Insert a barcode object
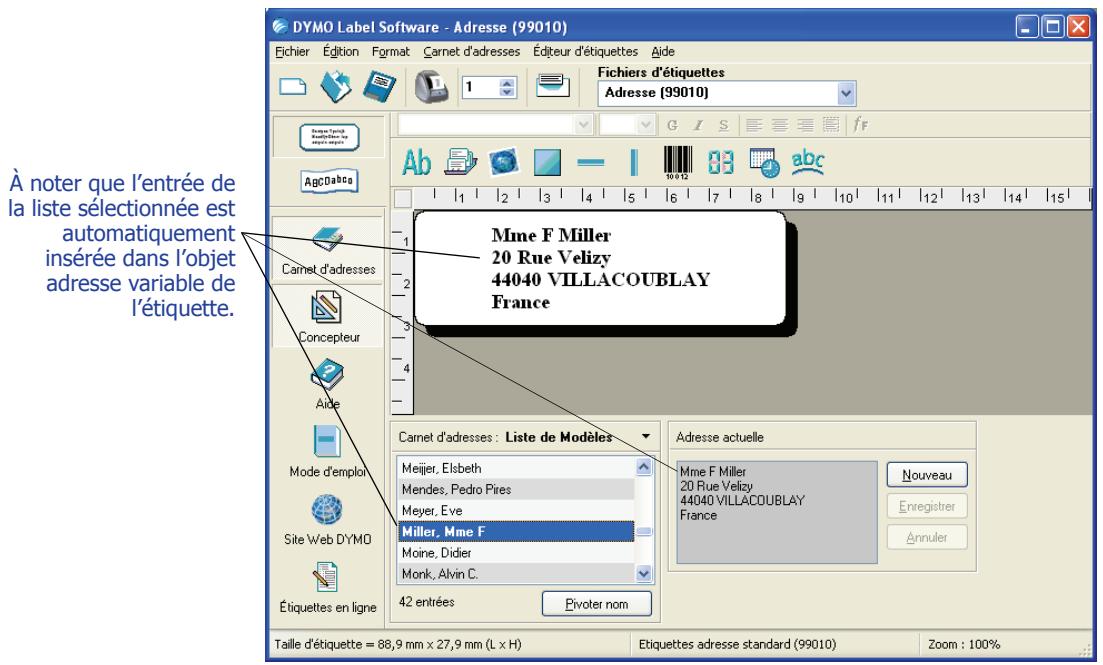 coord(678,163)
